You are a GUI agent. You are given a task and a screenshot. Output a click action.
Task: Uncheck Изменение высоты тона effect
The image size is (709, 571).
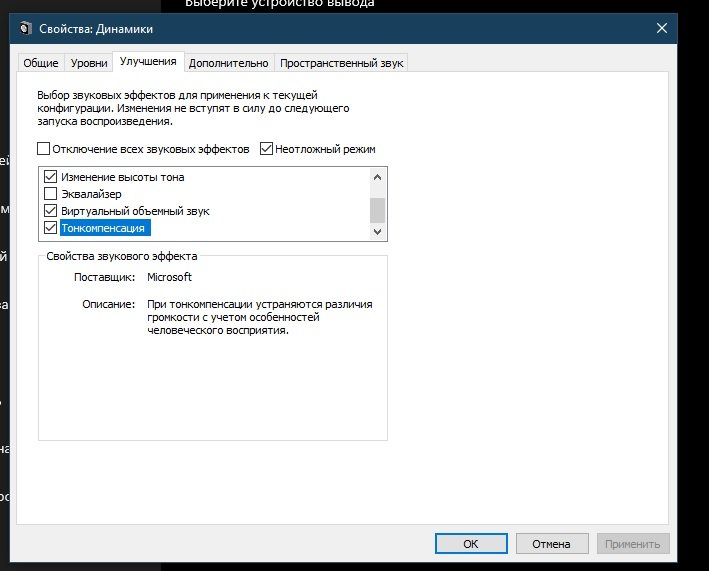click(x=51, y=177)
